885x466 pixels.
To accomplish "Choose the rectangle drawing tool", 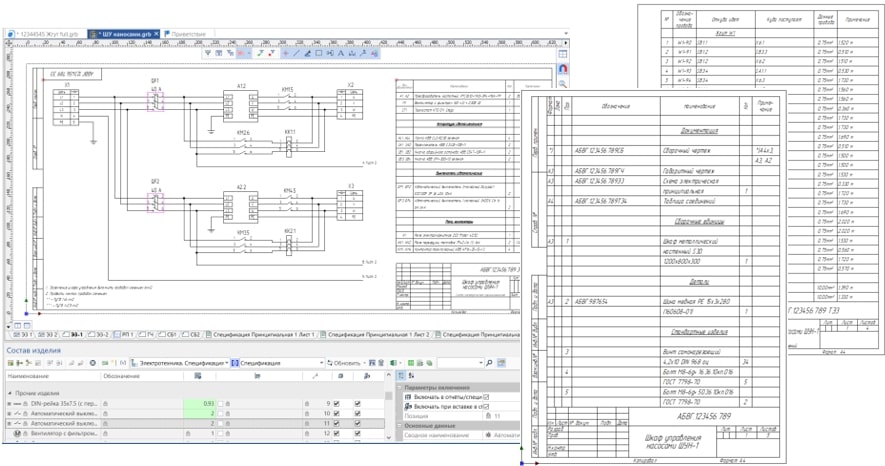I will [318, 54].
